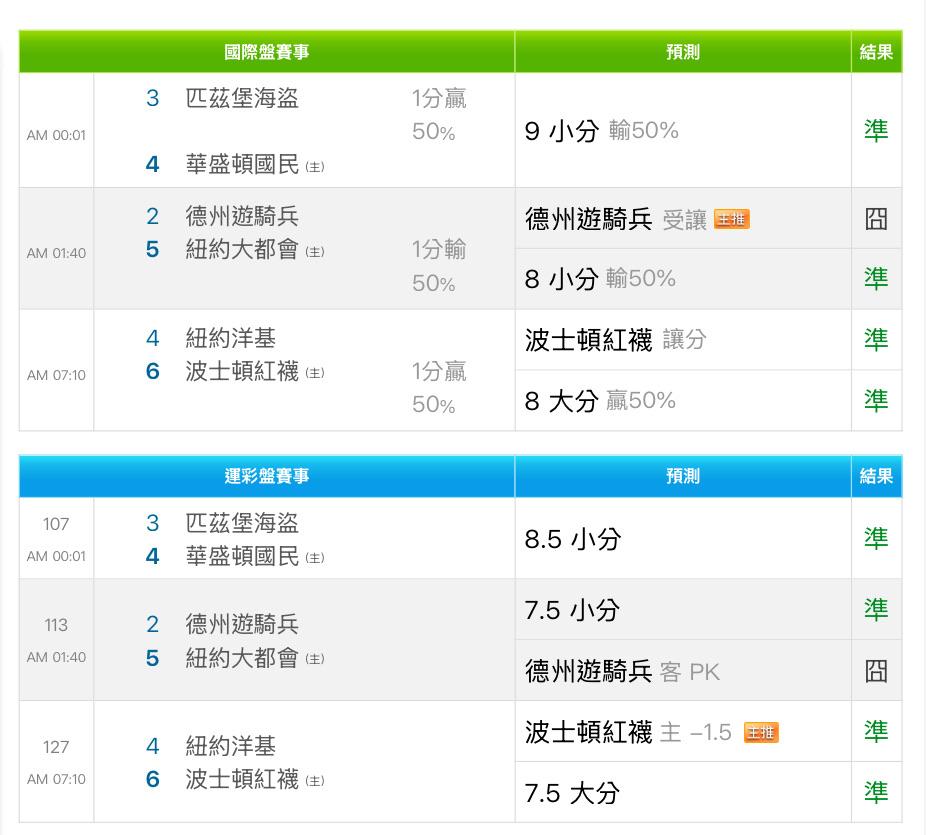Click the 準 result for 9 小分 輸50%
The height and width of the screenshot is (835, 931).
tap(876, 130)
